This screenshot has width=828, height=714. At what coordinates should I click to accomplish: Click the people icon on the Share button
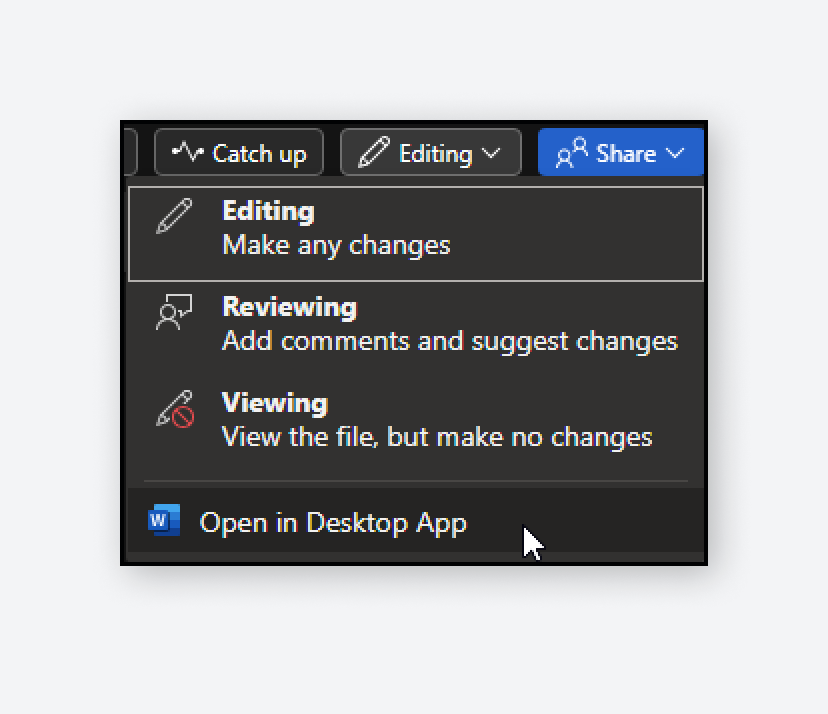(x=572, y=151)
